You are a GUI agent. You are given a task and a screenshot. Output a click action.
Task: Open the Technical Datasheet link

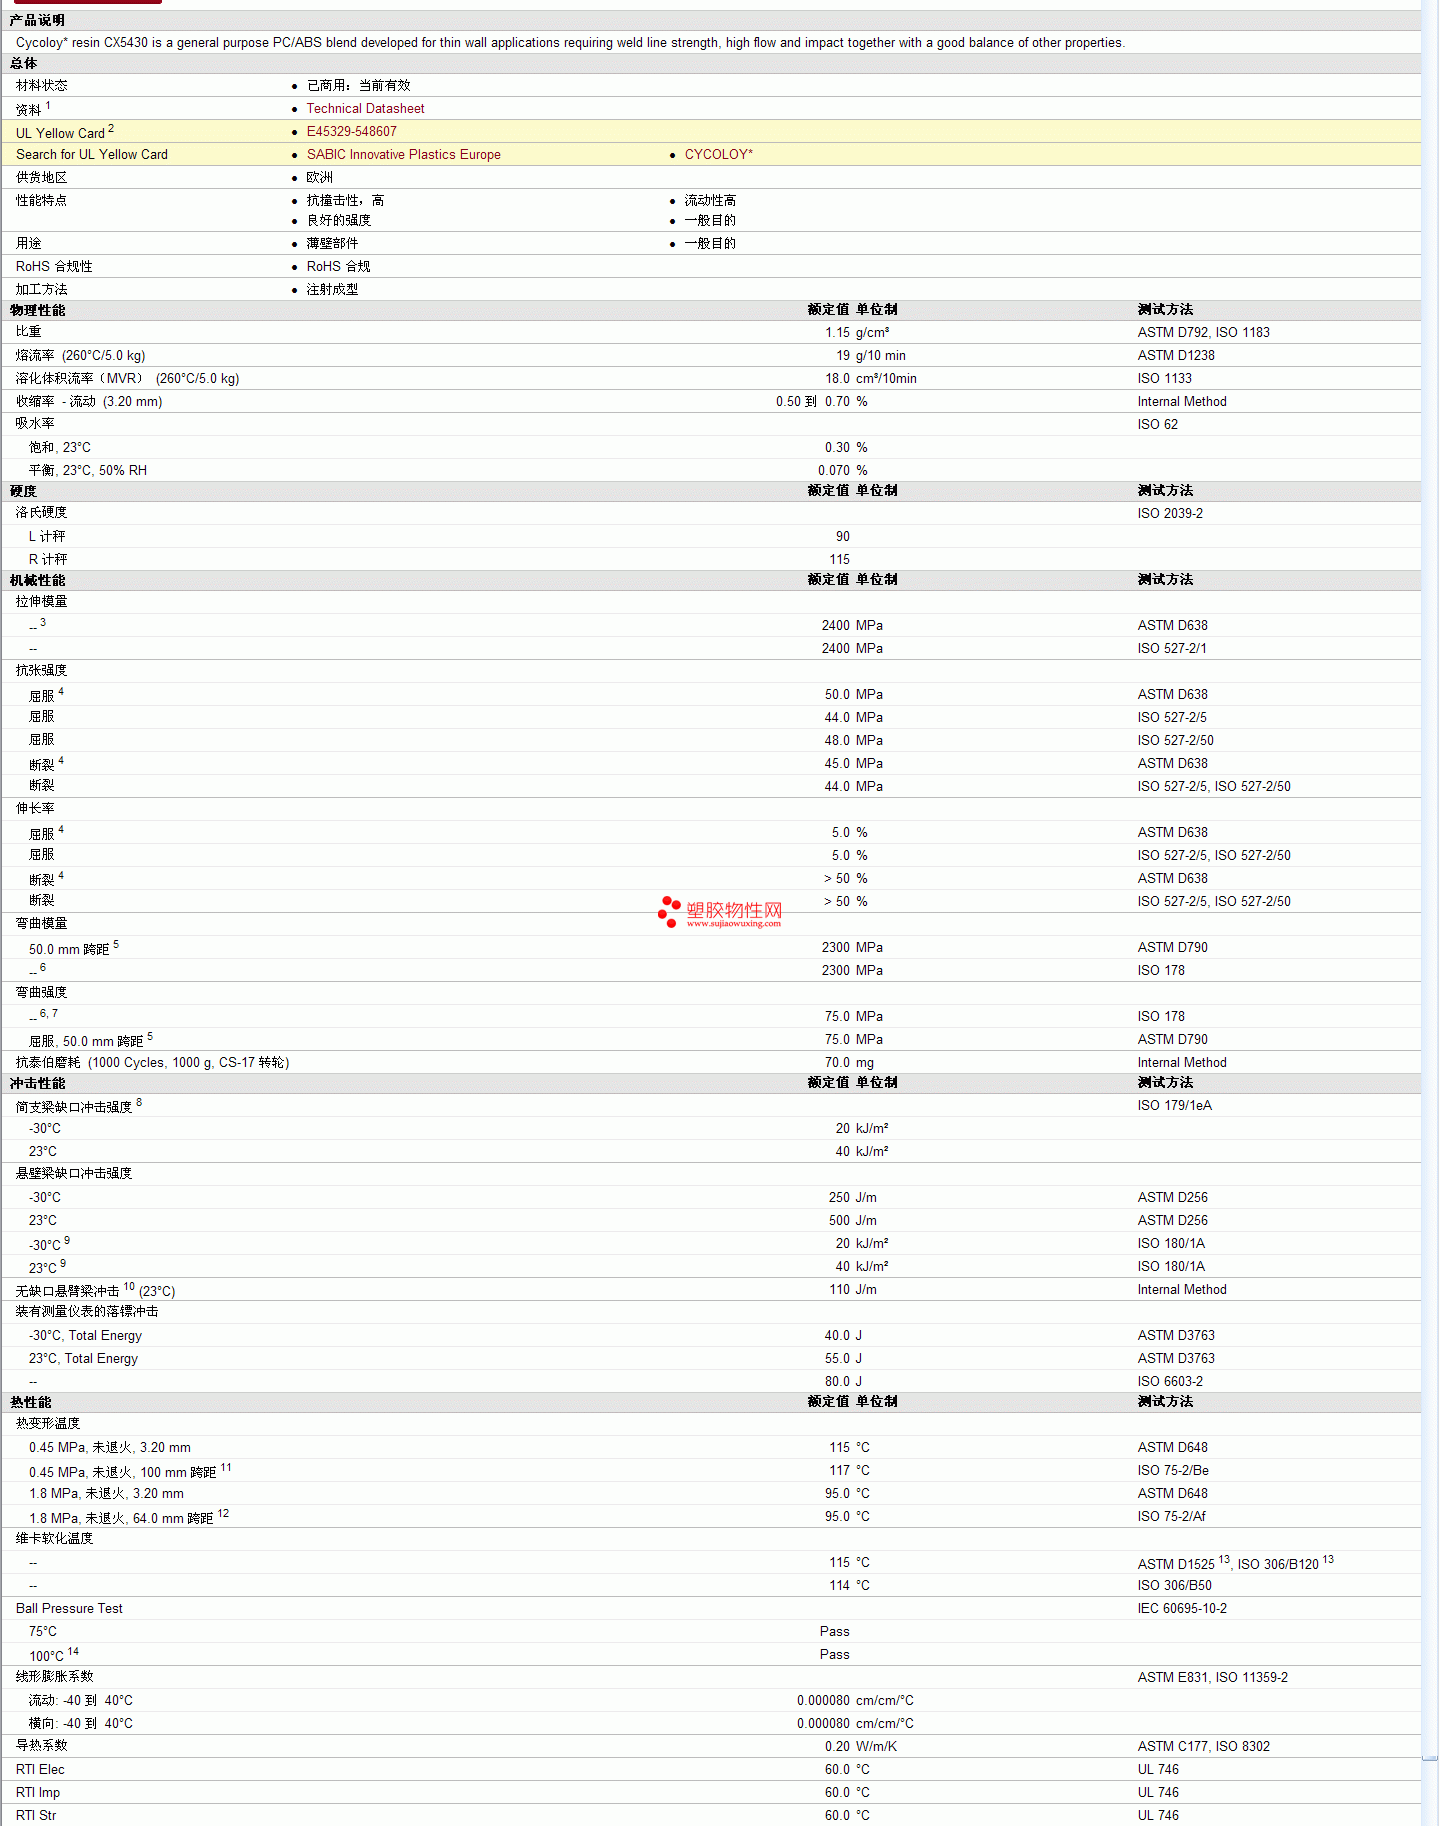coord(365,108)
